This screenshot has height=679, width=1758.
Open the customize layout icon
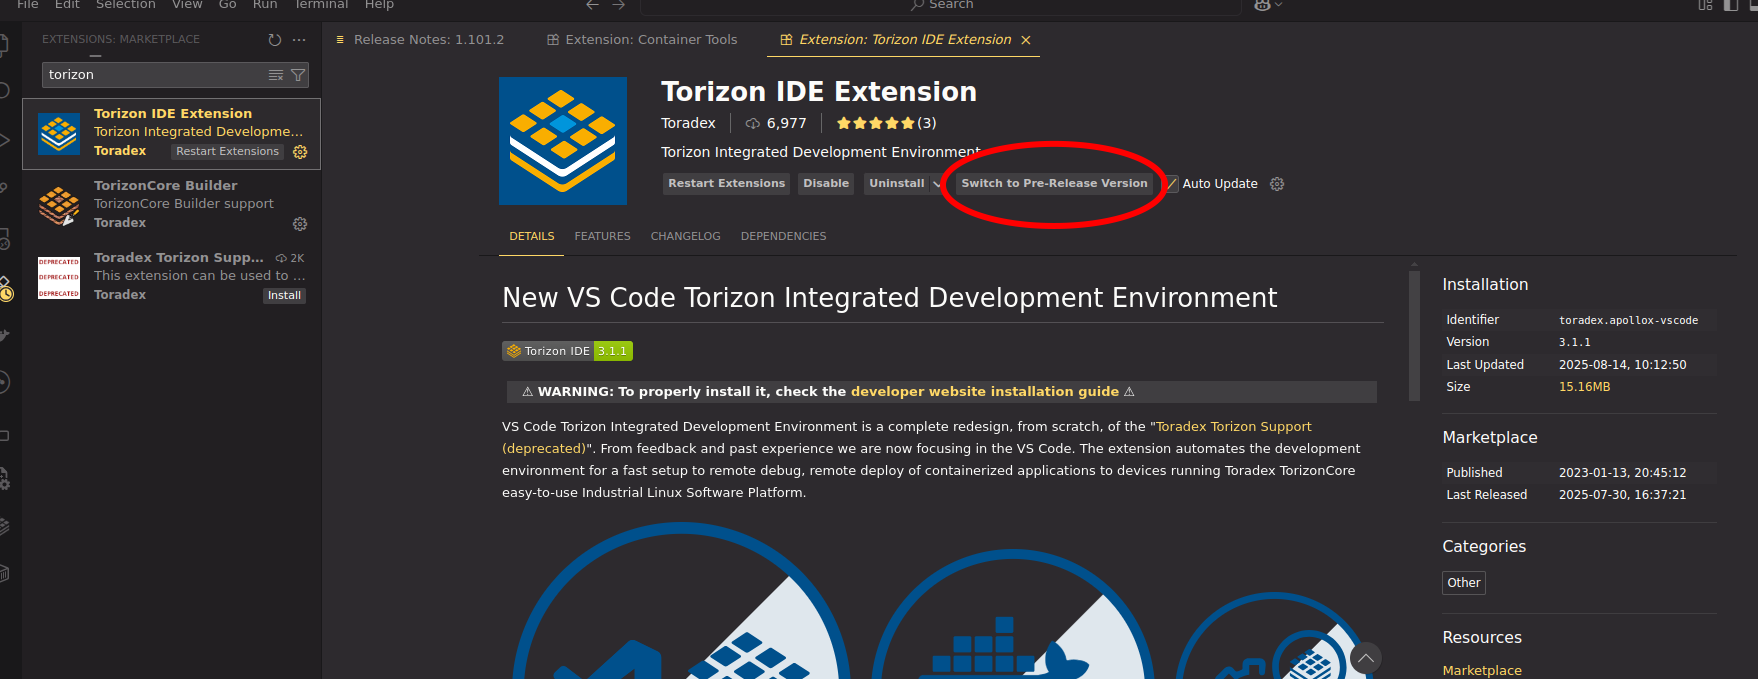[x=1705, y=5]
